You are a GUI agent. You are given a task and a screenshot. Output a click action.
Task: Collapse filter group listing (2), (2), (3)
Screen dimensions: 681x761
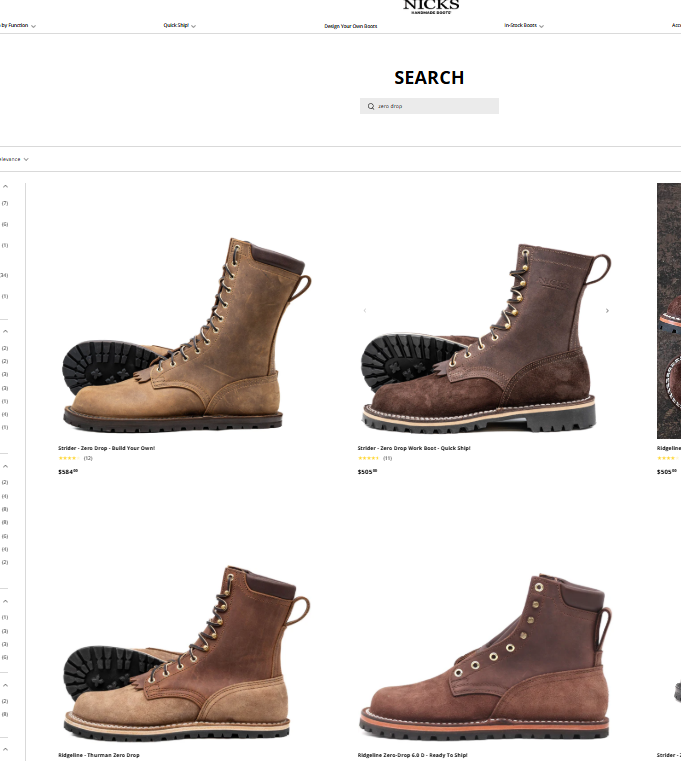(x=5, y=331)
